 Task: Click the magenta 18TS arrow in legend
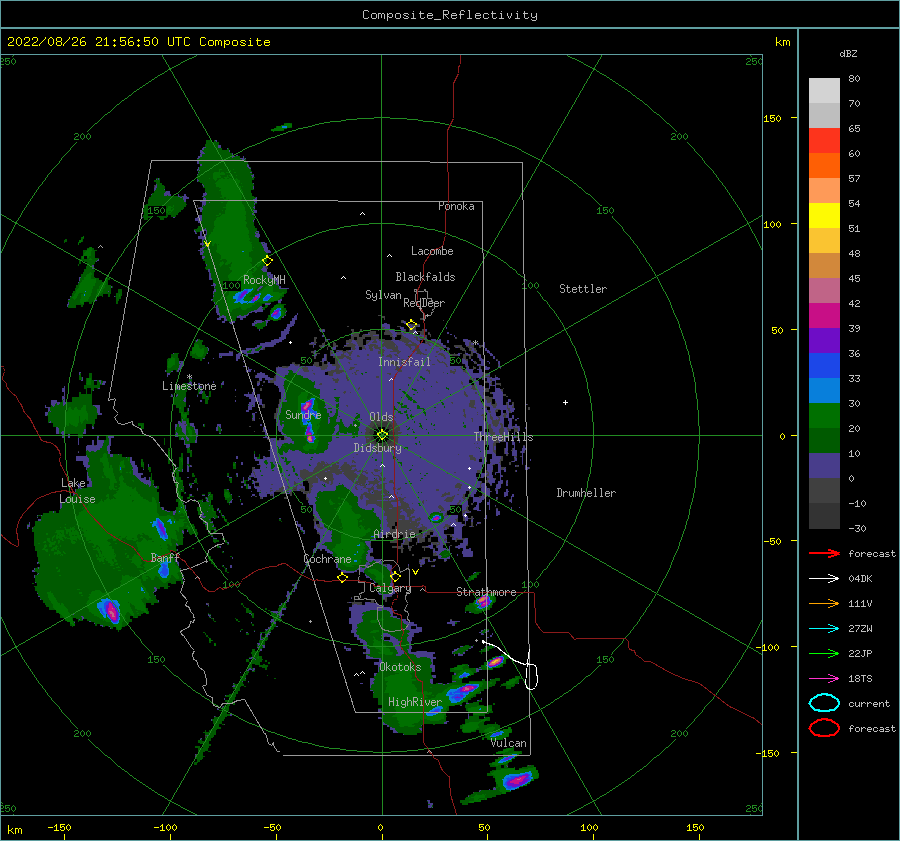[824, 679]
